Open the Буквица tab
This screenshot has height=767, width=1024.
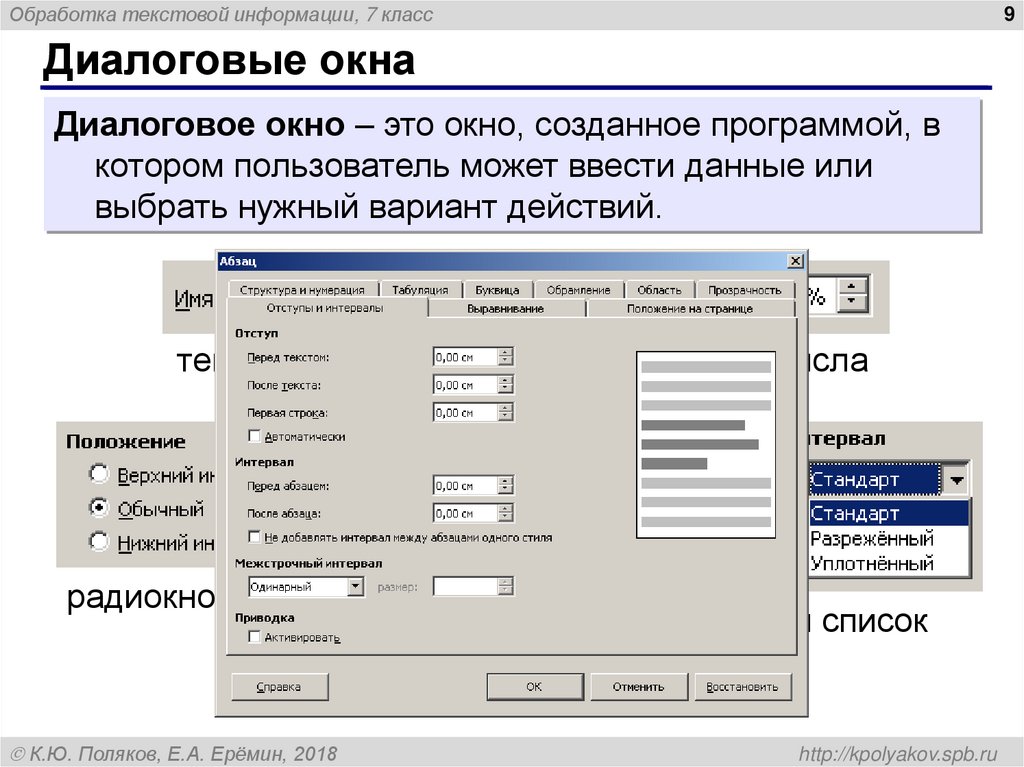click(x=497, y=289)
